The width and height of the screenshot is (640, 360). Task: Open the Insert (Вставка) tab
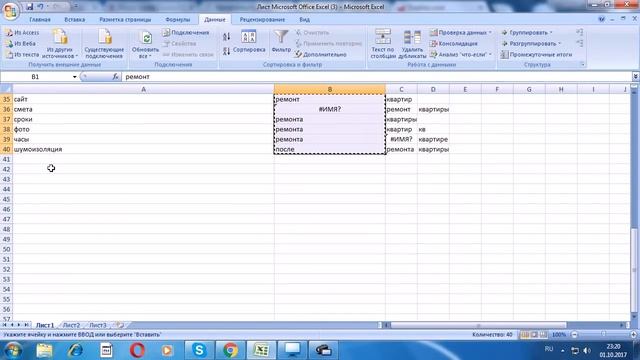click(x=75, y=20)
